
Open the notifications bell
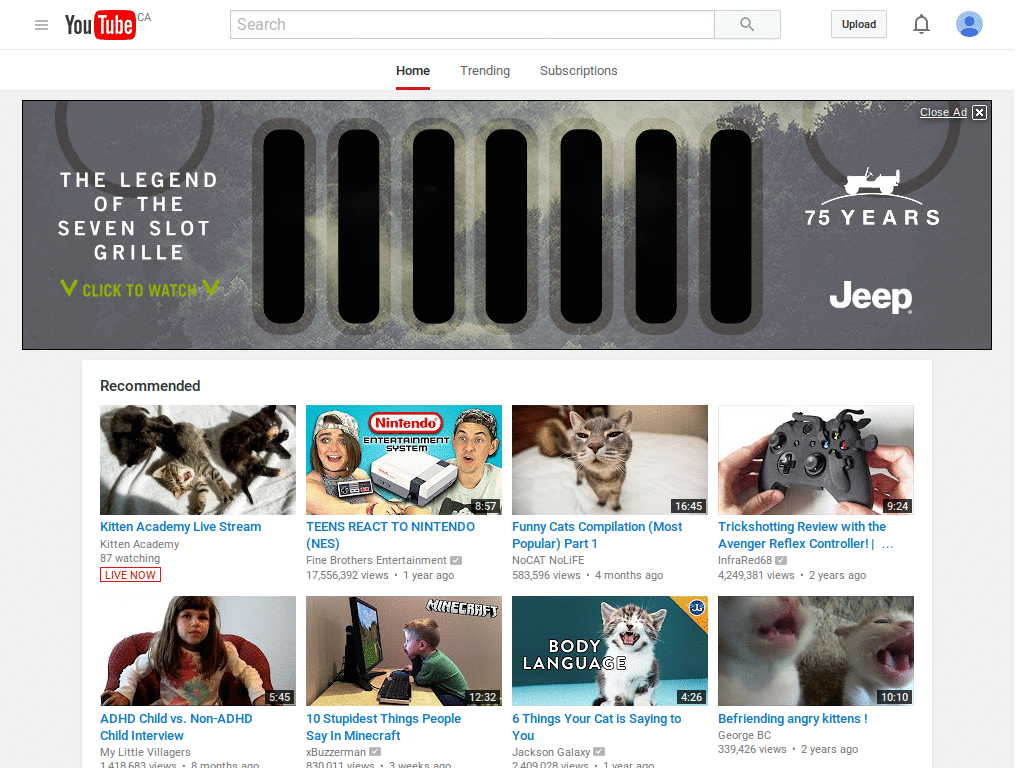click(921, 25)
